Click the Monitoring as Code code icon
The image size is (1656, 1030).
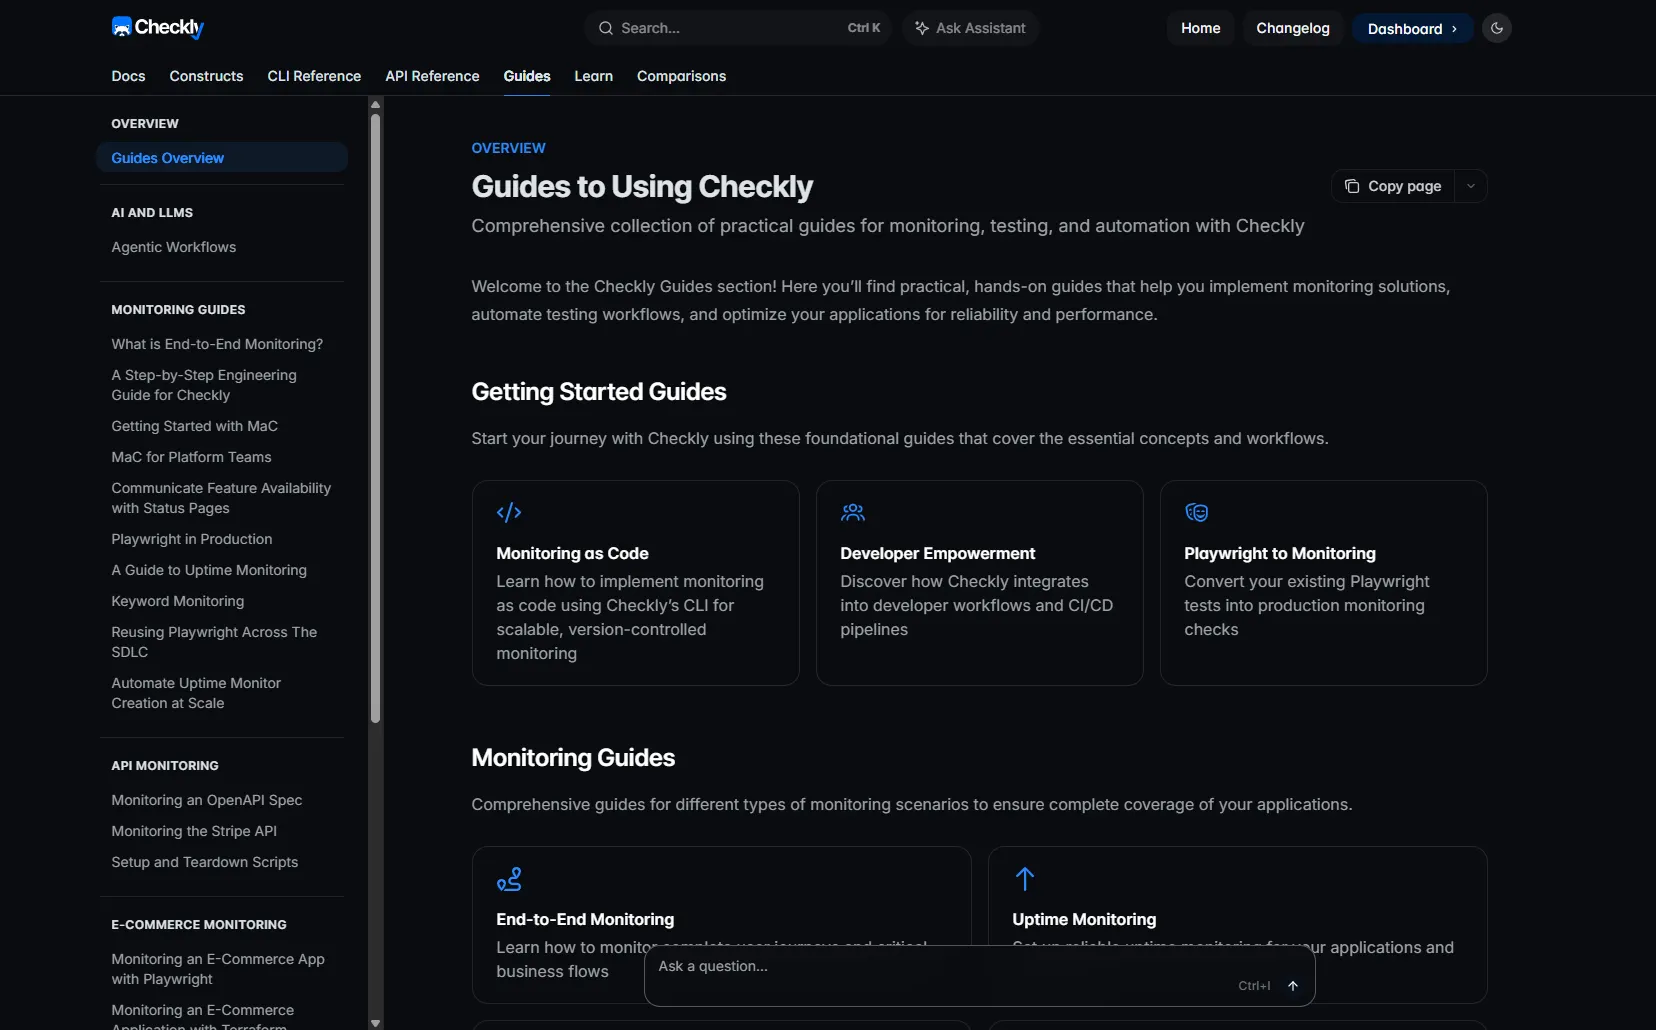click(x=509, y=513)
